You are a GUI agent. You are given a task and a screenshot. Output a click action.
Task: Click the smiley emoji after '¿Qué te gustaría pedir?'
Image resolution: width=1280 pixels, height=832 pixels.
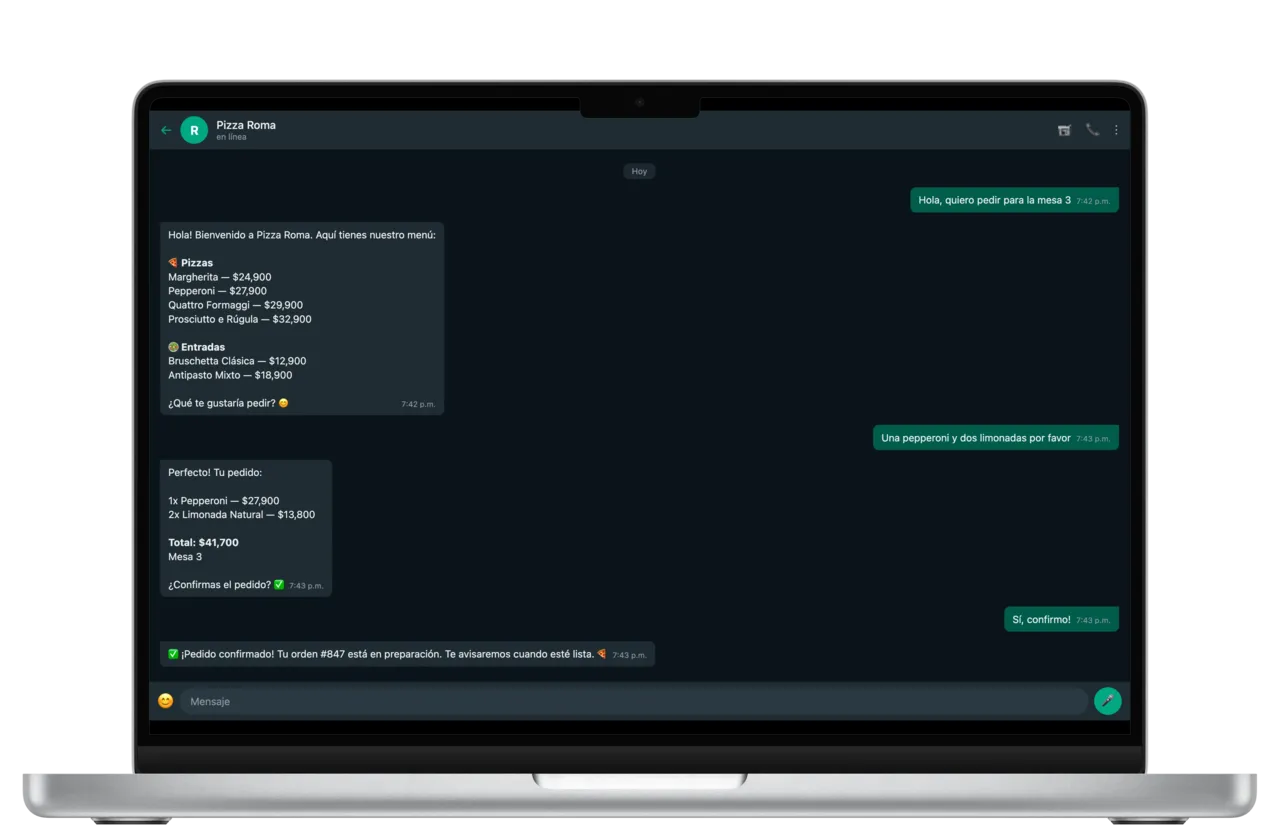click(x=284, y=403)
